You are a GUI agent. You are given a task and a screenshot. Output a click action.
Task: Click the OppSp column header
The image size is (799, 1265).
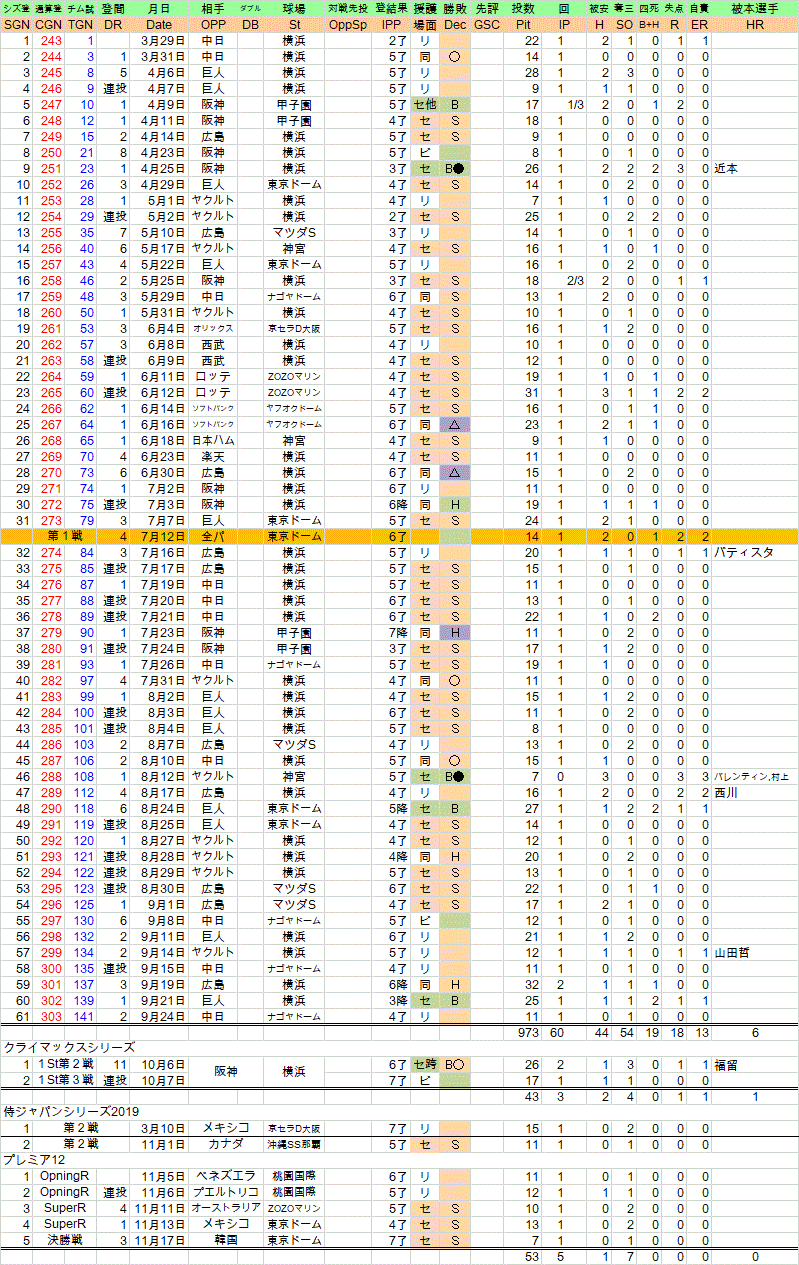348,23
